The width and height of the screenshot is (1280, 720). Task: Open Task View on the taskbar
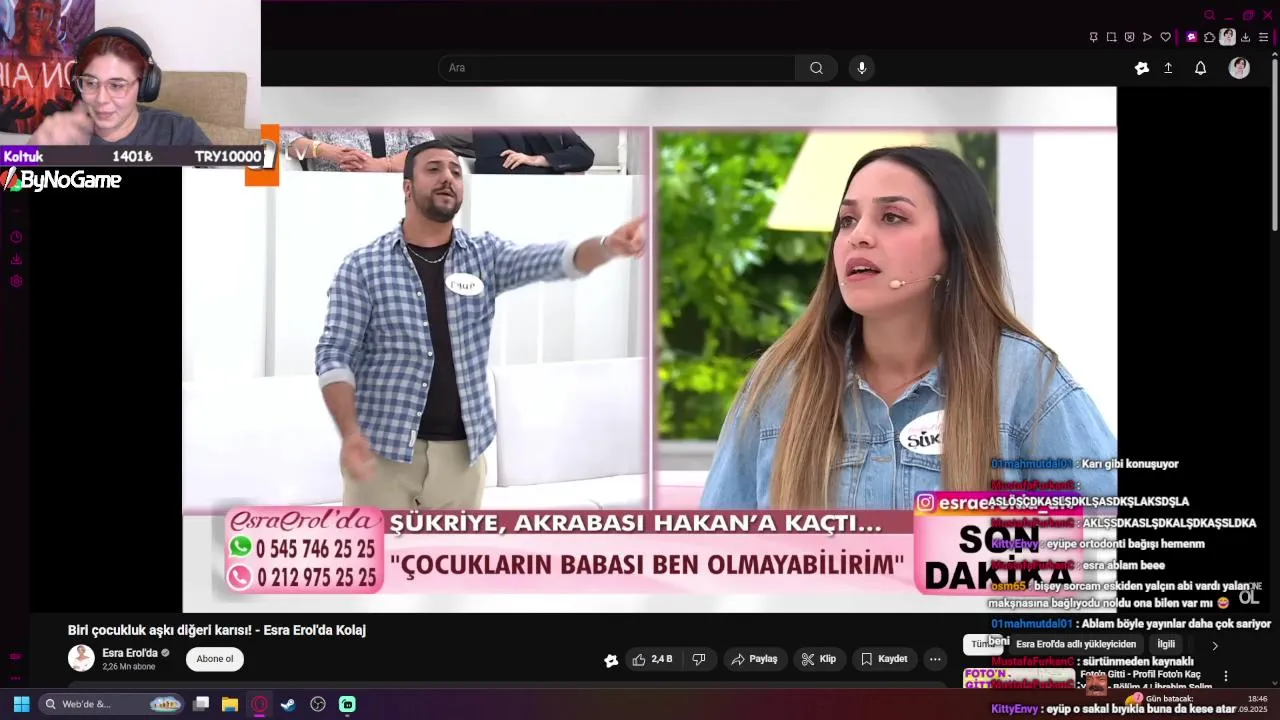201,704
